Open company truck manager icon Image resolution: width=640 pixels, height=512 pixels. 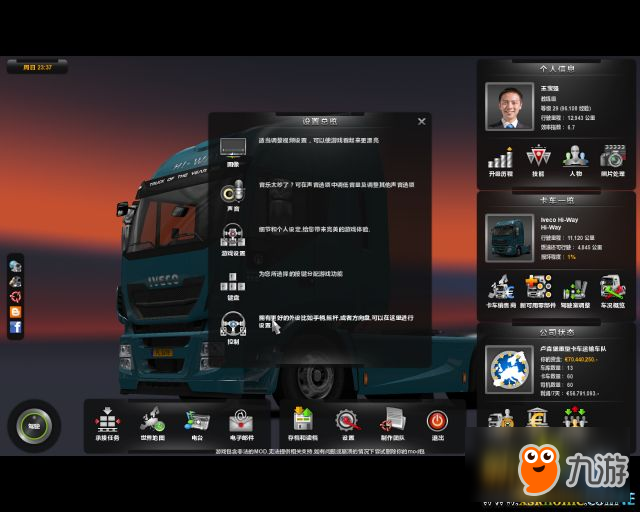501,417
